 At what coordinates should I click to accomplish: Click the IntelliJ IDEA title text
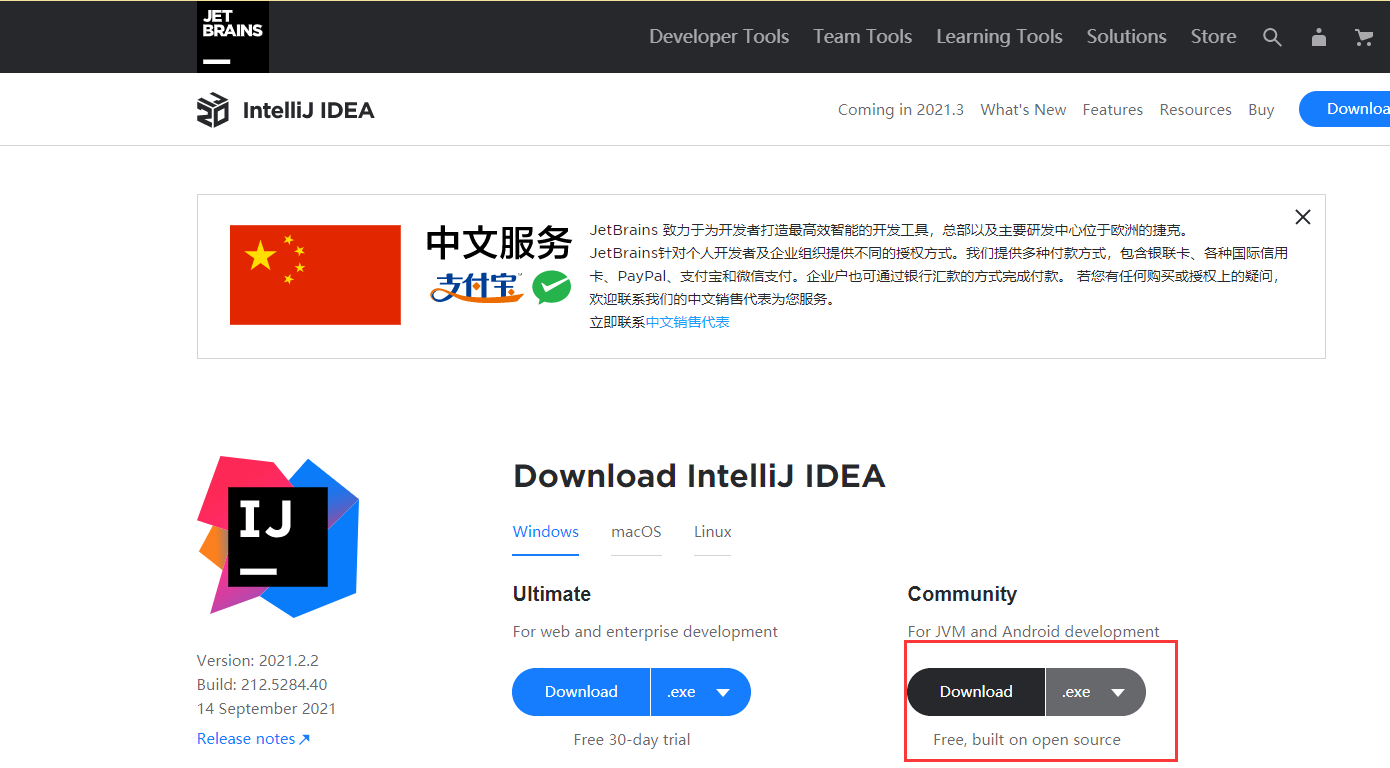[x=308, y=110]
